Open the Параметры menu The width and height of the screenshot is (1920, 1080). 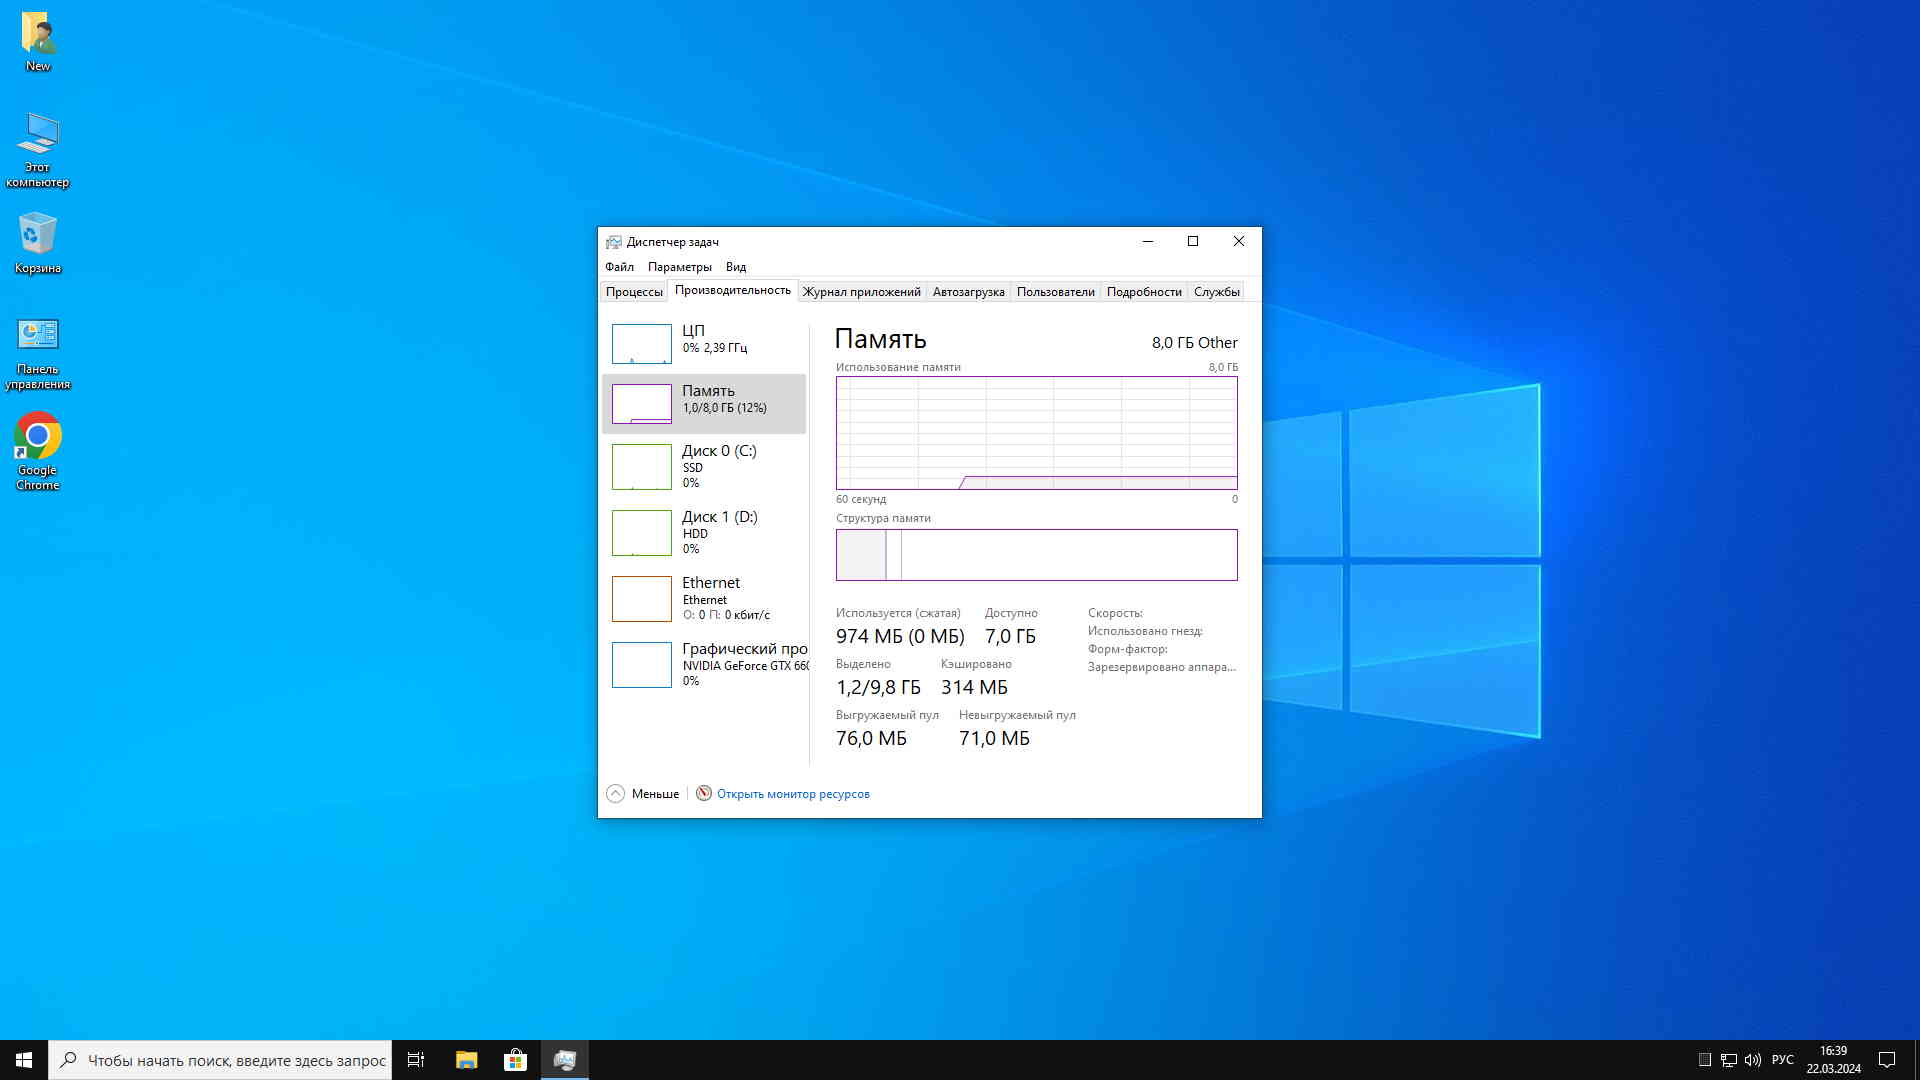[x=679, y=267]
